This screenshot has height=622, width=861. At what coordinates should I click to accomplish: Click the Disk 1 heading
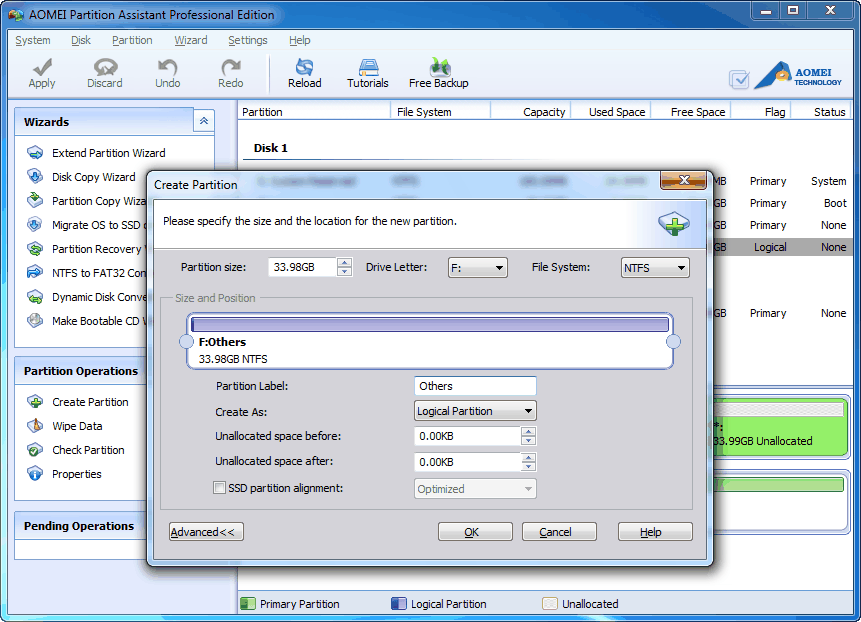click(270, 148)
